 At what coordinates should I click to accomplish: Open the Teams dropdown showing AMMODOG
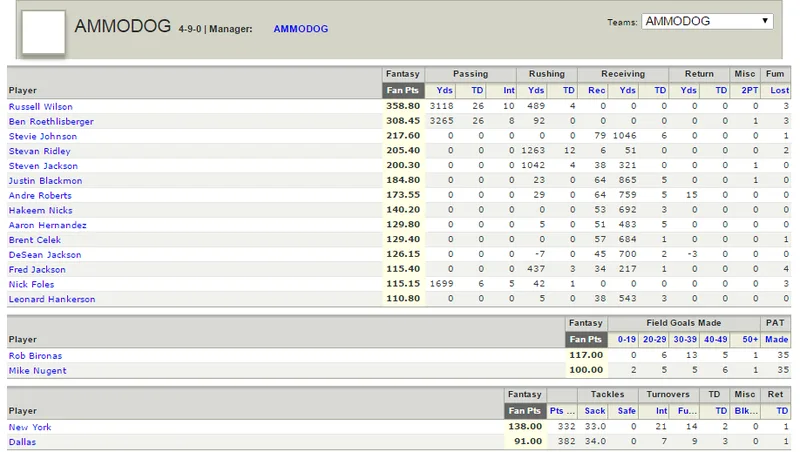pos(707,21)
